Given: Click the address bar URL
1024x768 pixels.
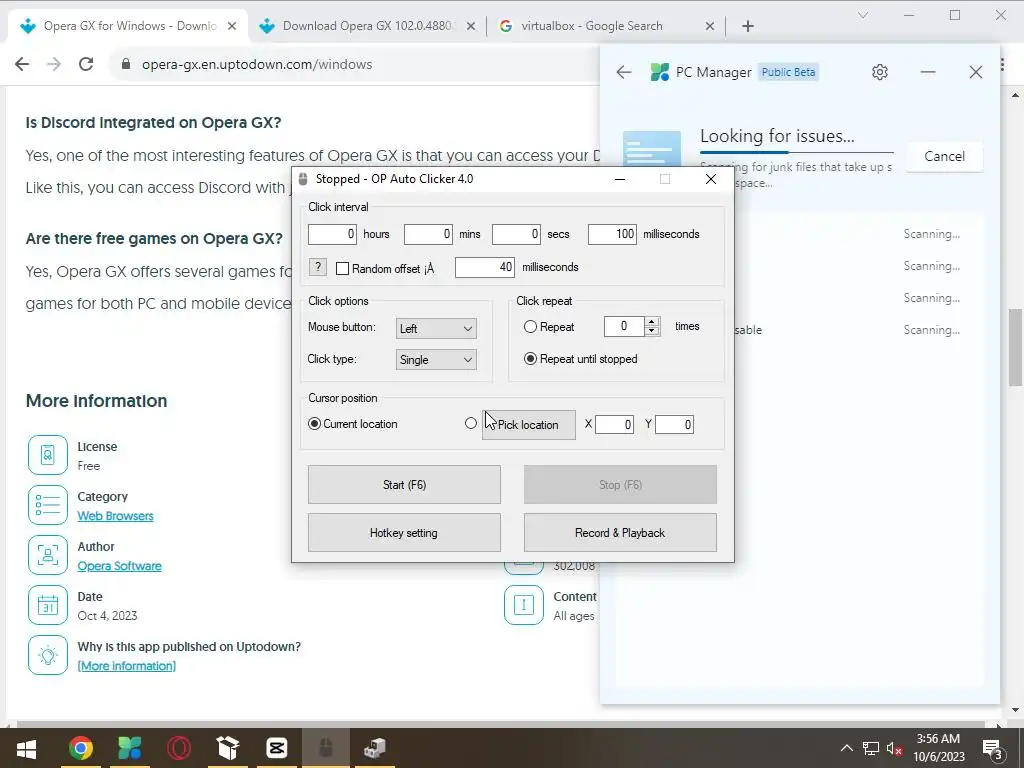Looking at the screenshot, I should [257, 64].
